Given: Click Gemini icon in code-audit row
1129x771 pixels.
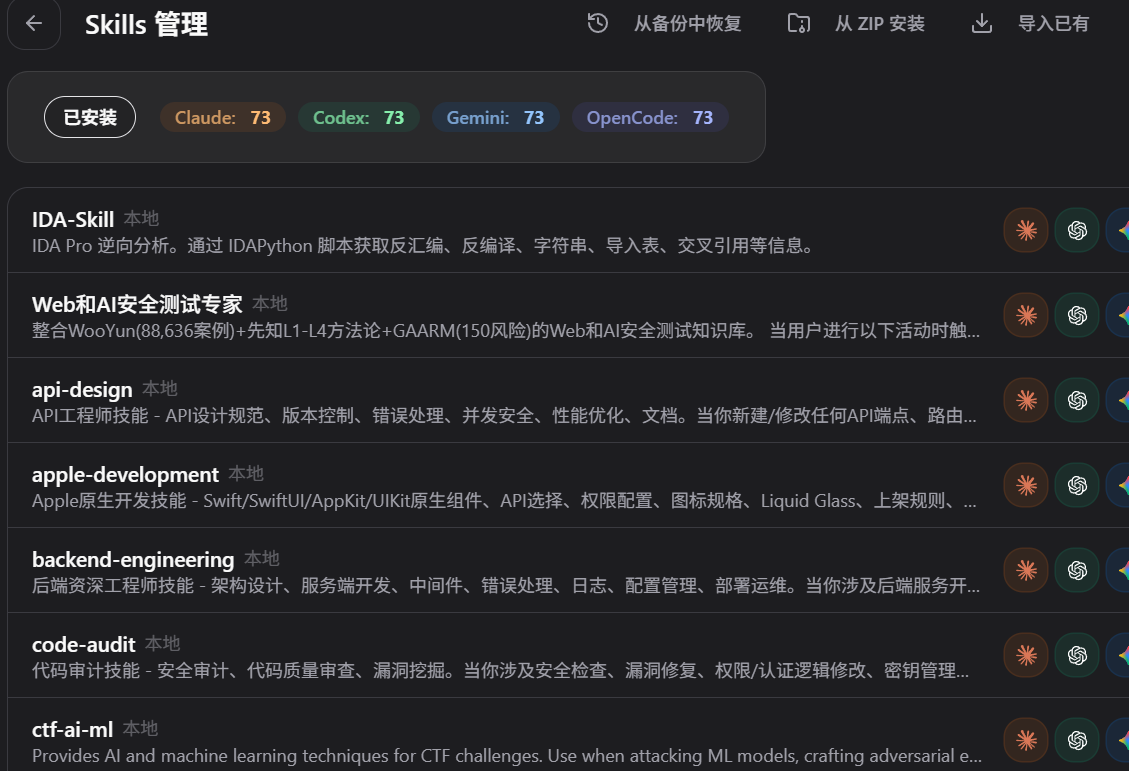Looking at the screenshot, I should 1119,655.
